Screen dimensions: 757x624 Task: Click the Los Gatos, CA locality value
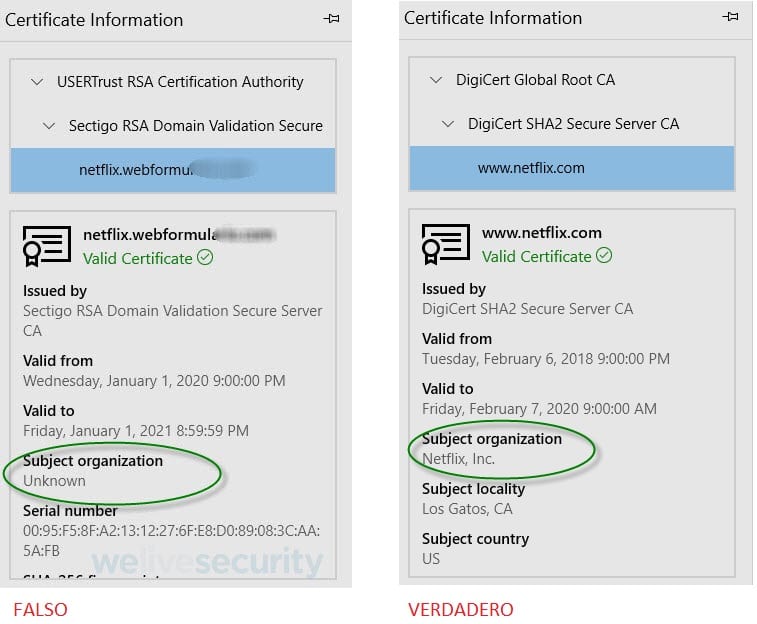point(467,509)
